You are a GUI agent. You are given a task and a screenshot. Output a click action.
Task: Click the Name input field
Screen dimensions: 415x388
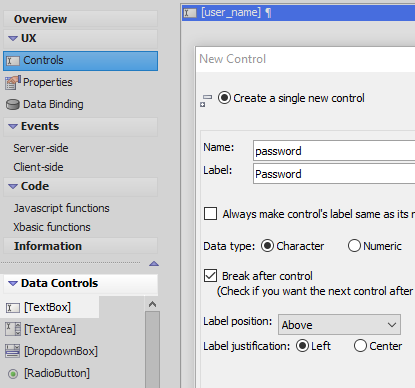coord(334,151)
